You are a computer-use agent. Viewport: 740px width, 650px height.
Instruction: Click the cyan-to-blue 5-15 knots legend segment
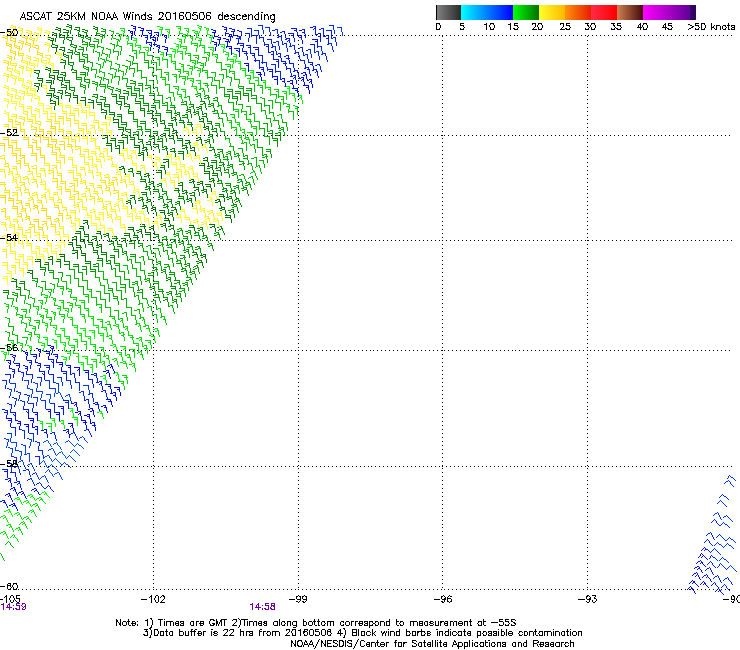coord(487,12)
